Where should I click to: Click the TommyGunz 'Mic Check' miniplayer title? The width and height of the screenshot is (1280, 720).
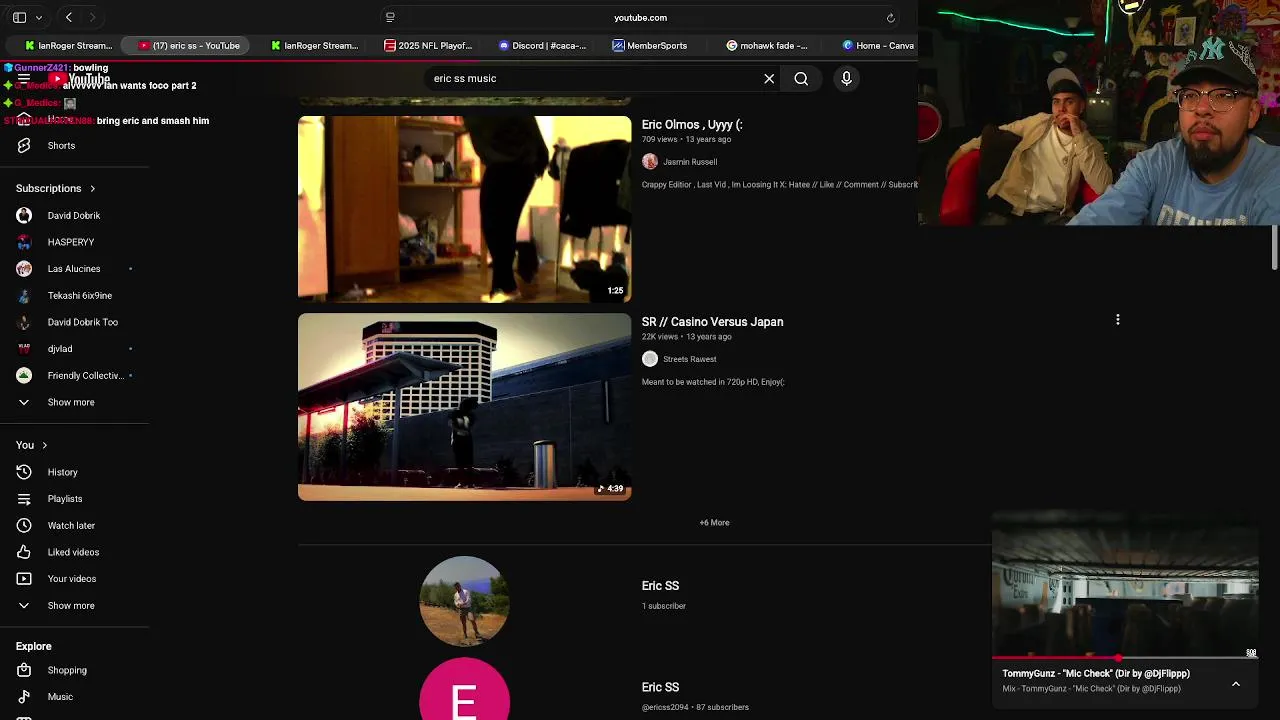coord(1096,674)
